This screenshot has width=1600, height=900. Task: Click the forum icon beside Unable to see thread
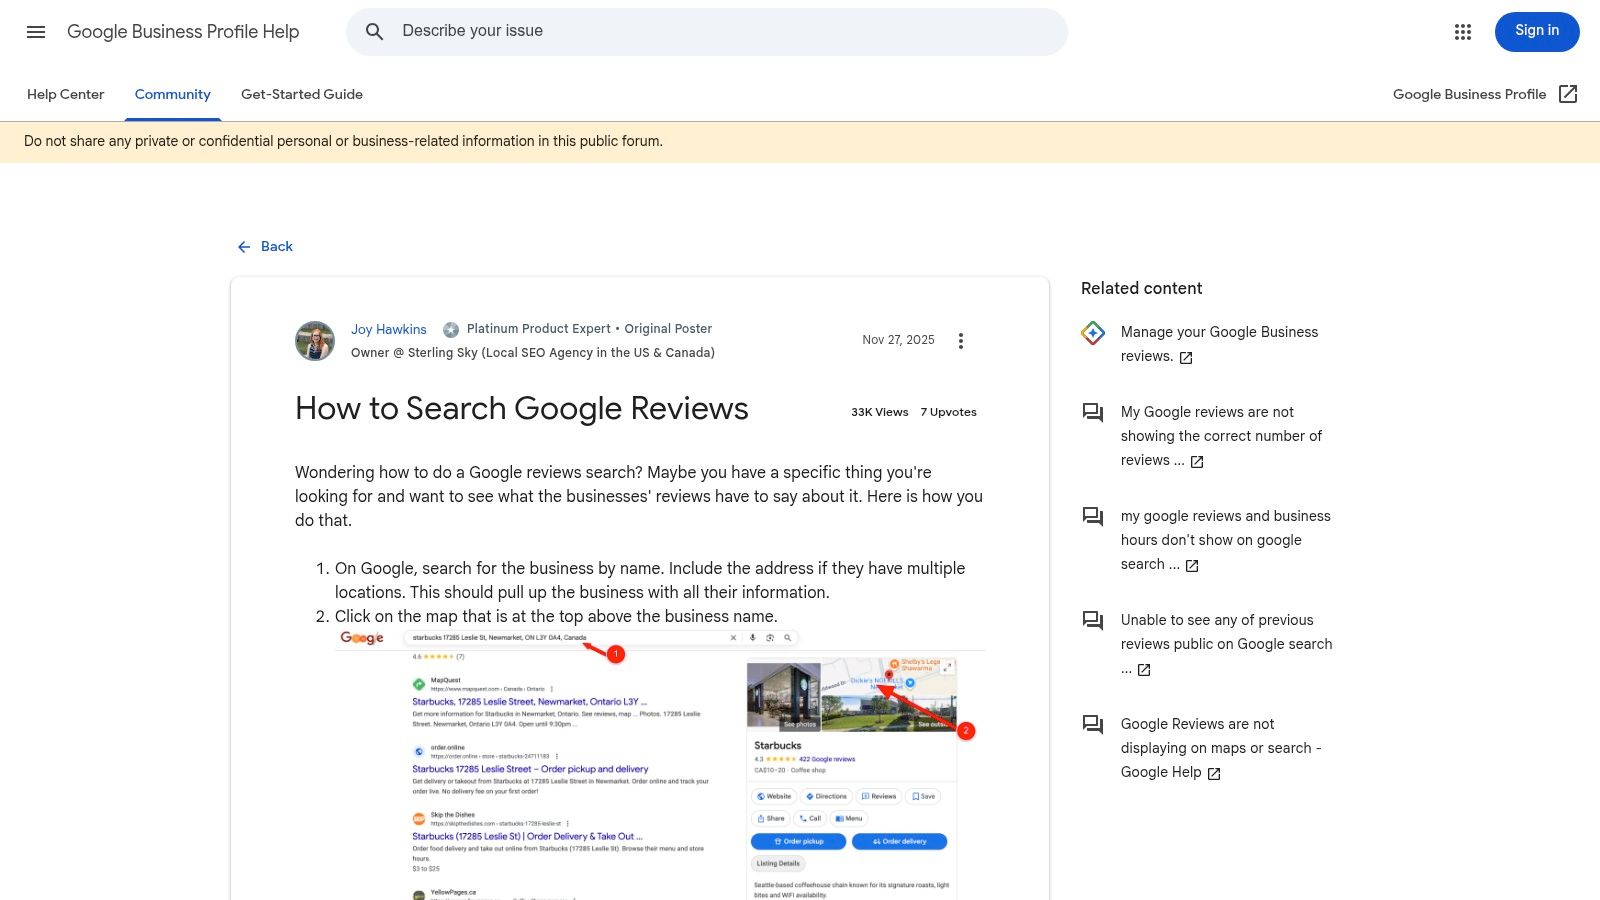click(x=1093, y=620)
